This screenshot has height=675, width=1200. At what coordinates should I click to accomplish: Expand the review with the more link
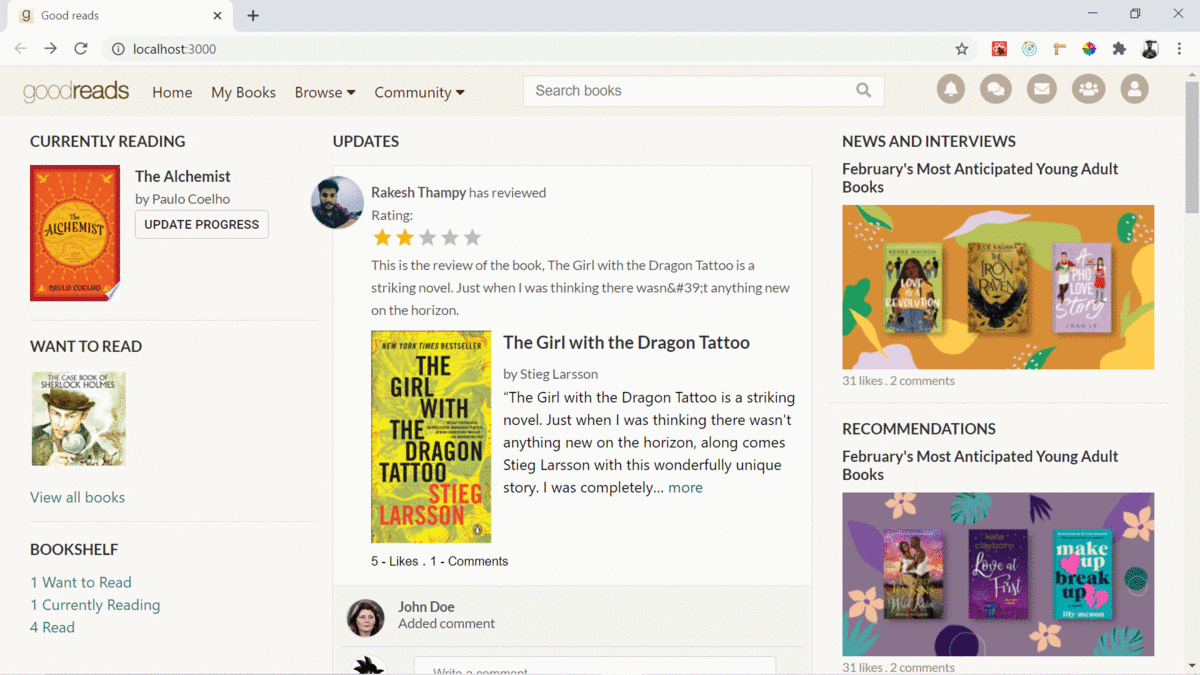coord(685,487)
